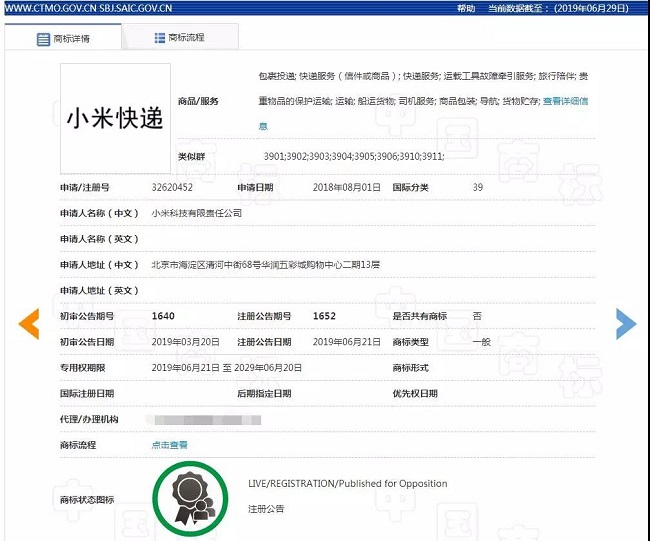Click international class value 39
This screenshot has height=541, width=650.
[x=478, y=187]
